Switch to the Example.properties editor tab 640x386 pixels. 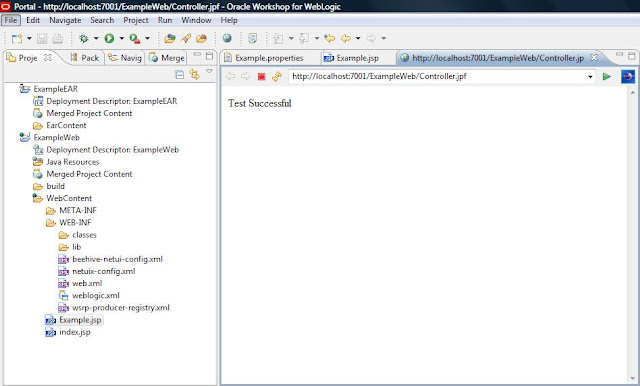tap(264, 58)
